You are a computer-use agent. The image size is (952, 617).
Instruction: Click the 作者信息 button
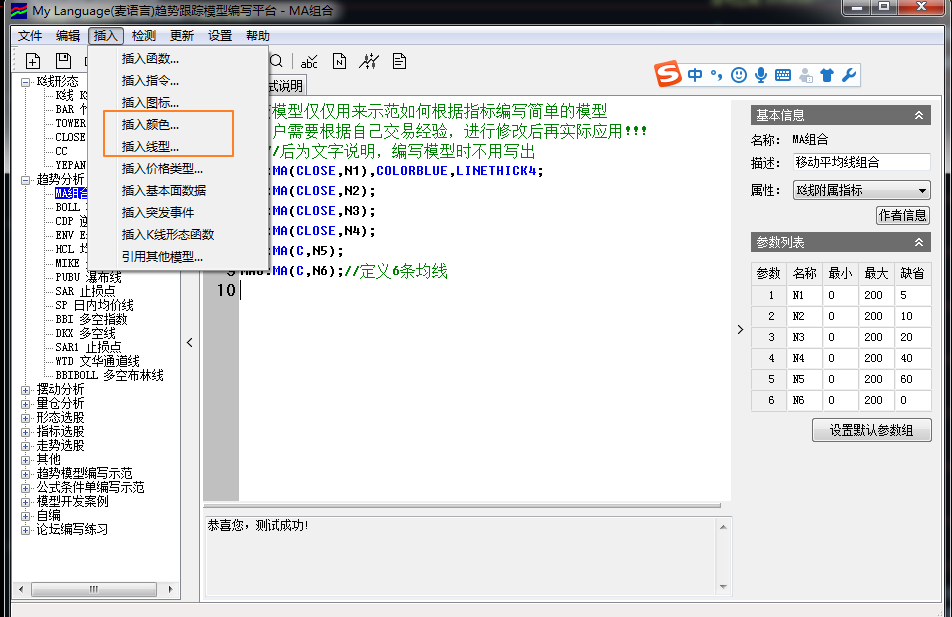[902, 215]
